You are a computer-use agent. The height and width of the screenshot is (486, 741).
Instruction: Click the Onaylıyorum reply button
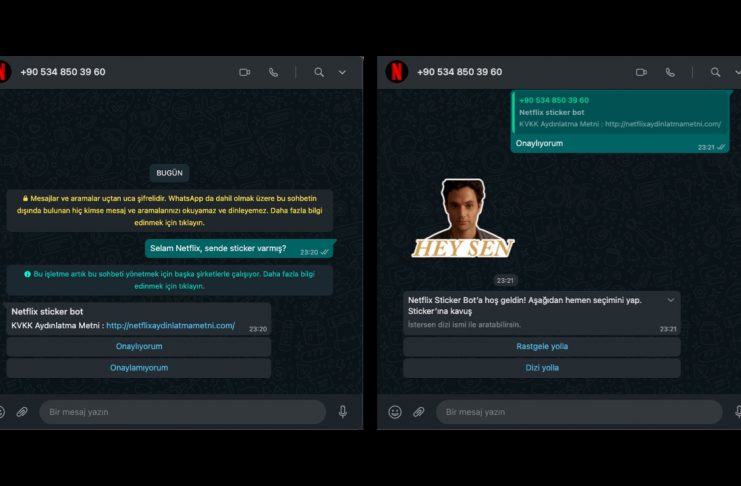coord(139,347)
